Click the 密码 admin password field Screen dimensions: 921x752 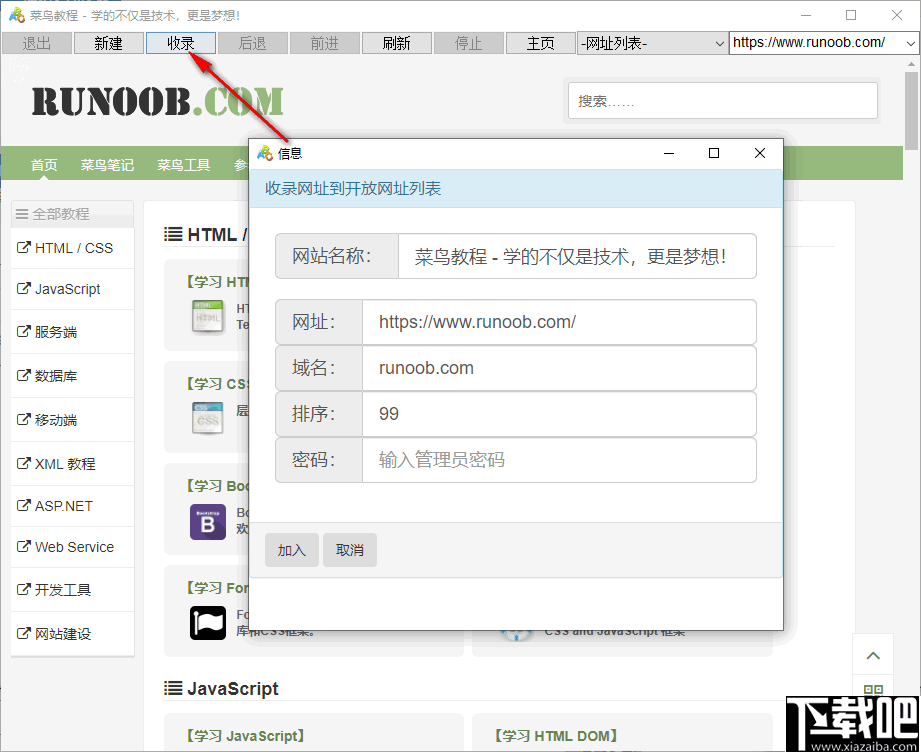click(x=559, y=459)
